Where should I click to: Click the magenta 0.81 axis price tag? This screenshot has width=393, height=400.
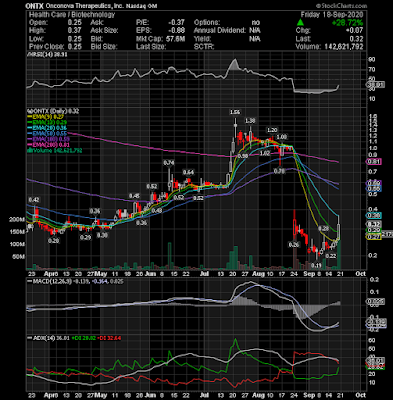coord(374,162)
